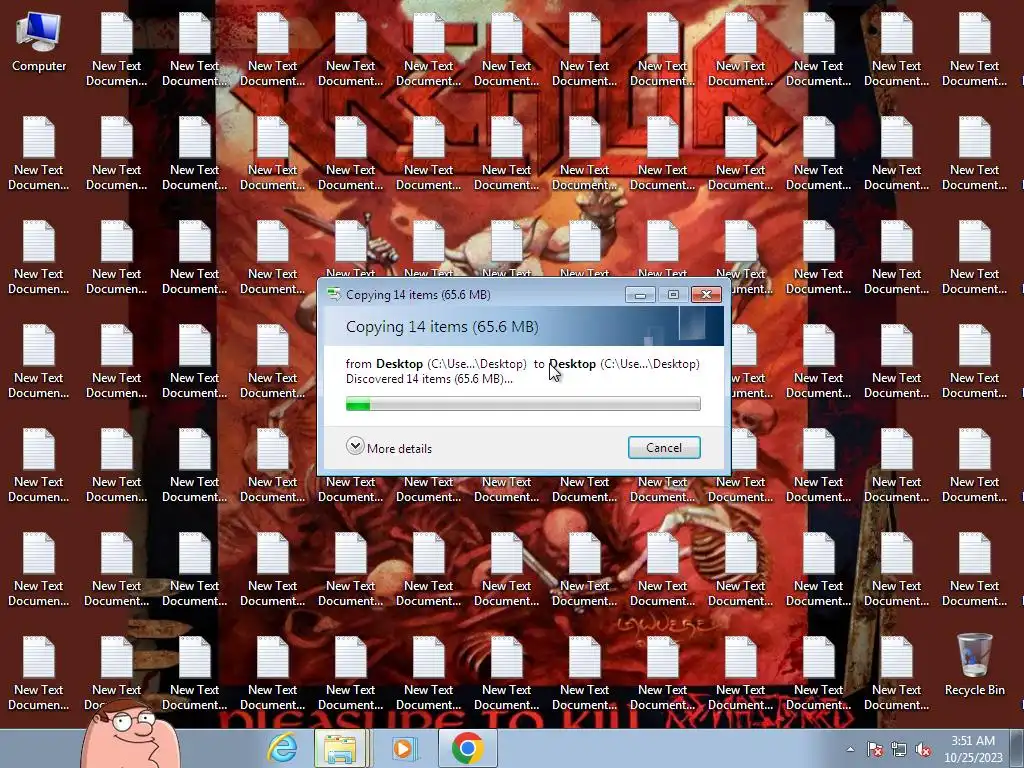Click the 'Discovered 14 items (65.6 MB)...' text
This screenshot has height=768, width=1024.
tap(429, 379)
